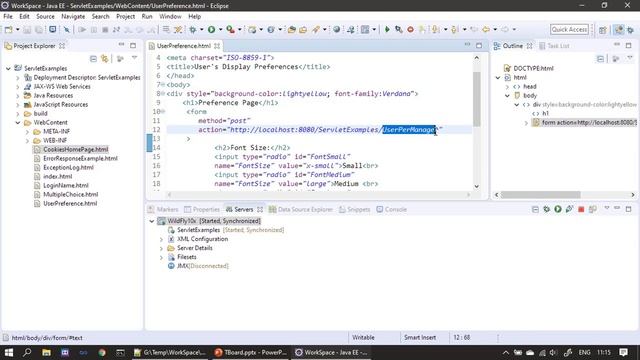The height and width of the screenshot is (360, 640).
Task: Open Chrome from the taskbar
Action: pyautogui.click(x=102, y=352)
